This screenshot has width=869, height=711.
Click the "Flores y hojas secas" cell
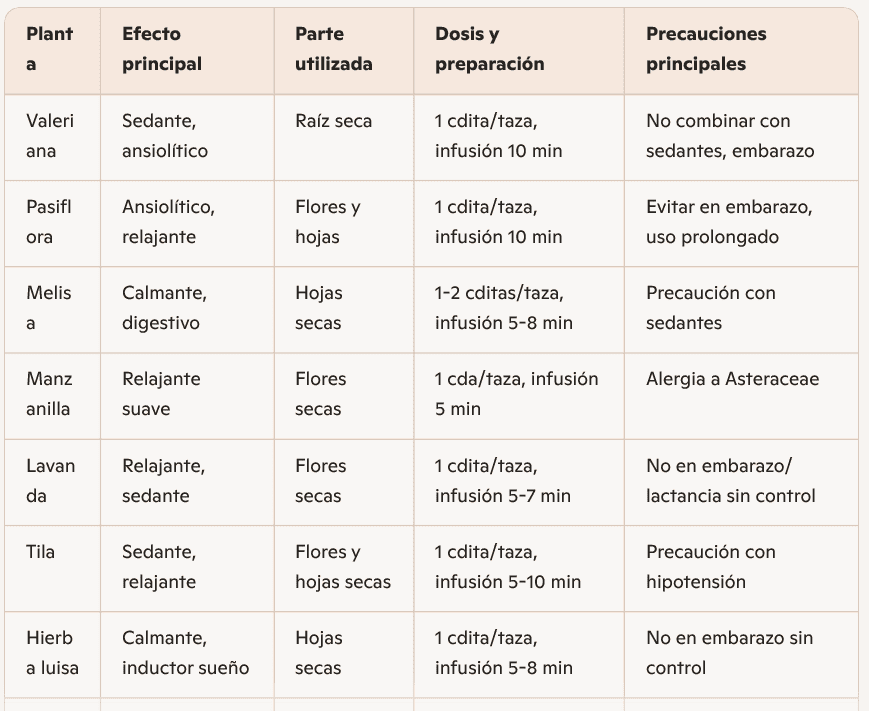pyautogui.click(x=343, y=567)
